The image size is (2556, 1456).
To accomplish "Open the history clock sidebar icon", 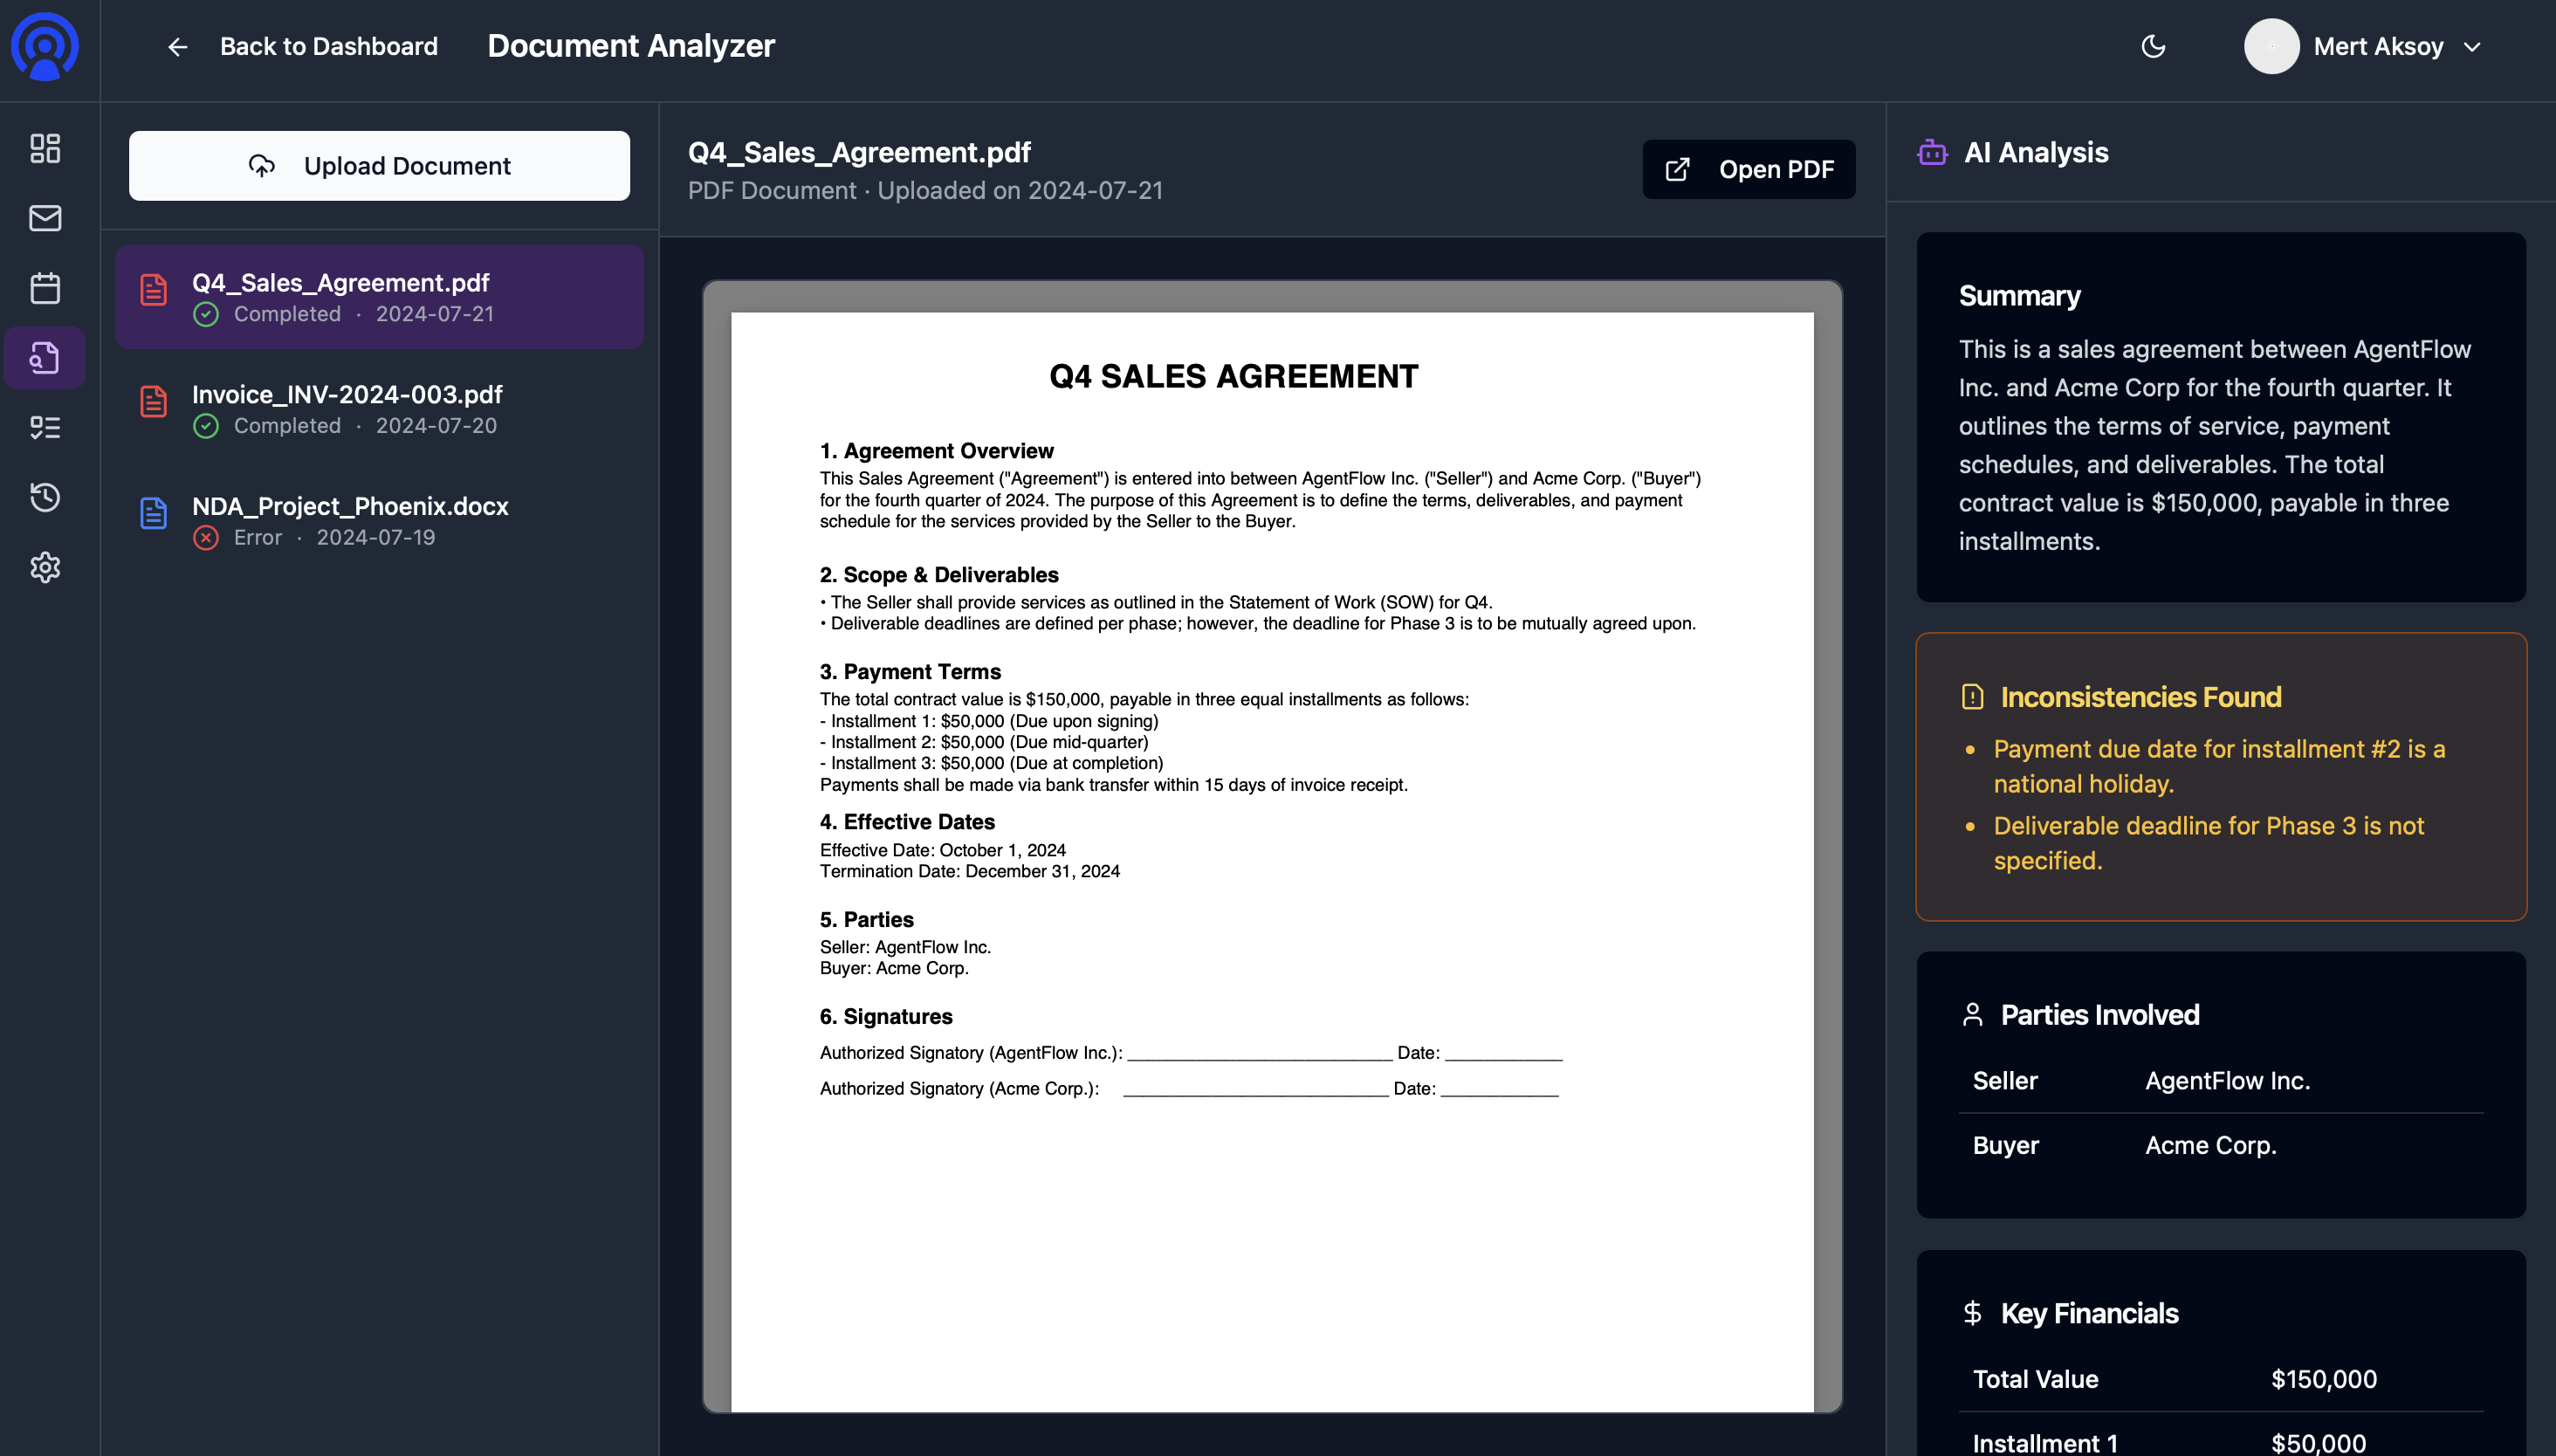I will click(45, 497).
